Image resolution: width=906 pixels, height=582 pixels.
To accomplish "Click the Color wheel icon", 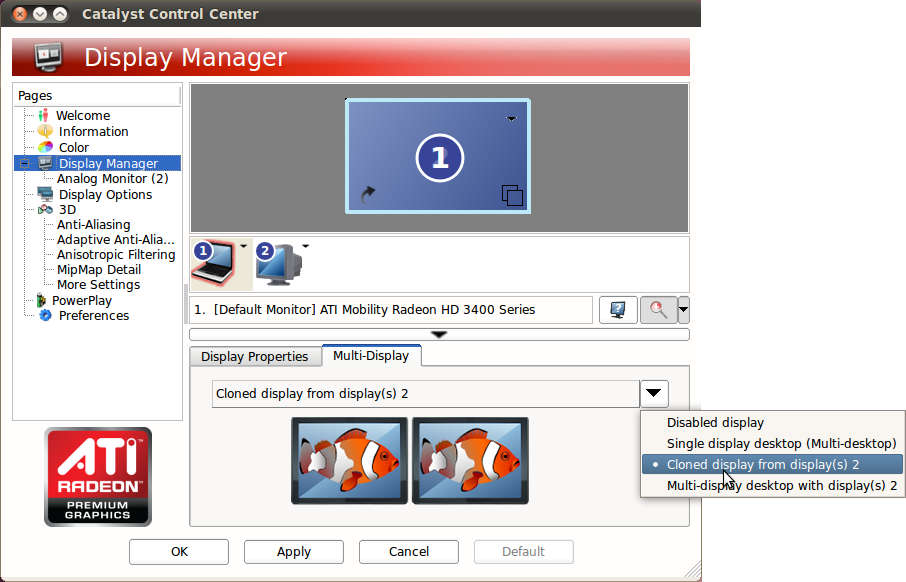I will point(45,147).
